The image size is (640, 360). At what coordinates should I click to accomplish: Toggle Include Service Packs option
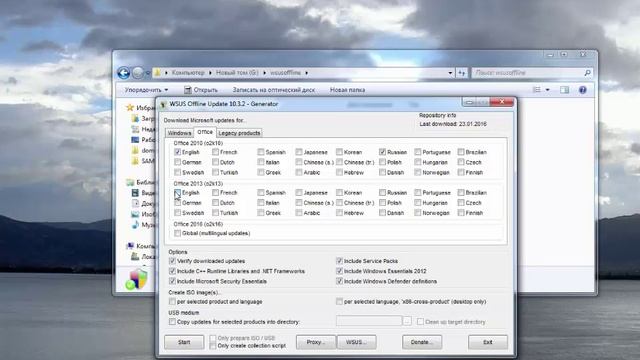339,261
